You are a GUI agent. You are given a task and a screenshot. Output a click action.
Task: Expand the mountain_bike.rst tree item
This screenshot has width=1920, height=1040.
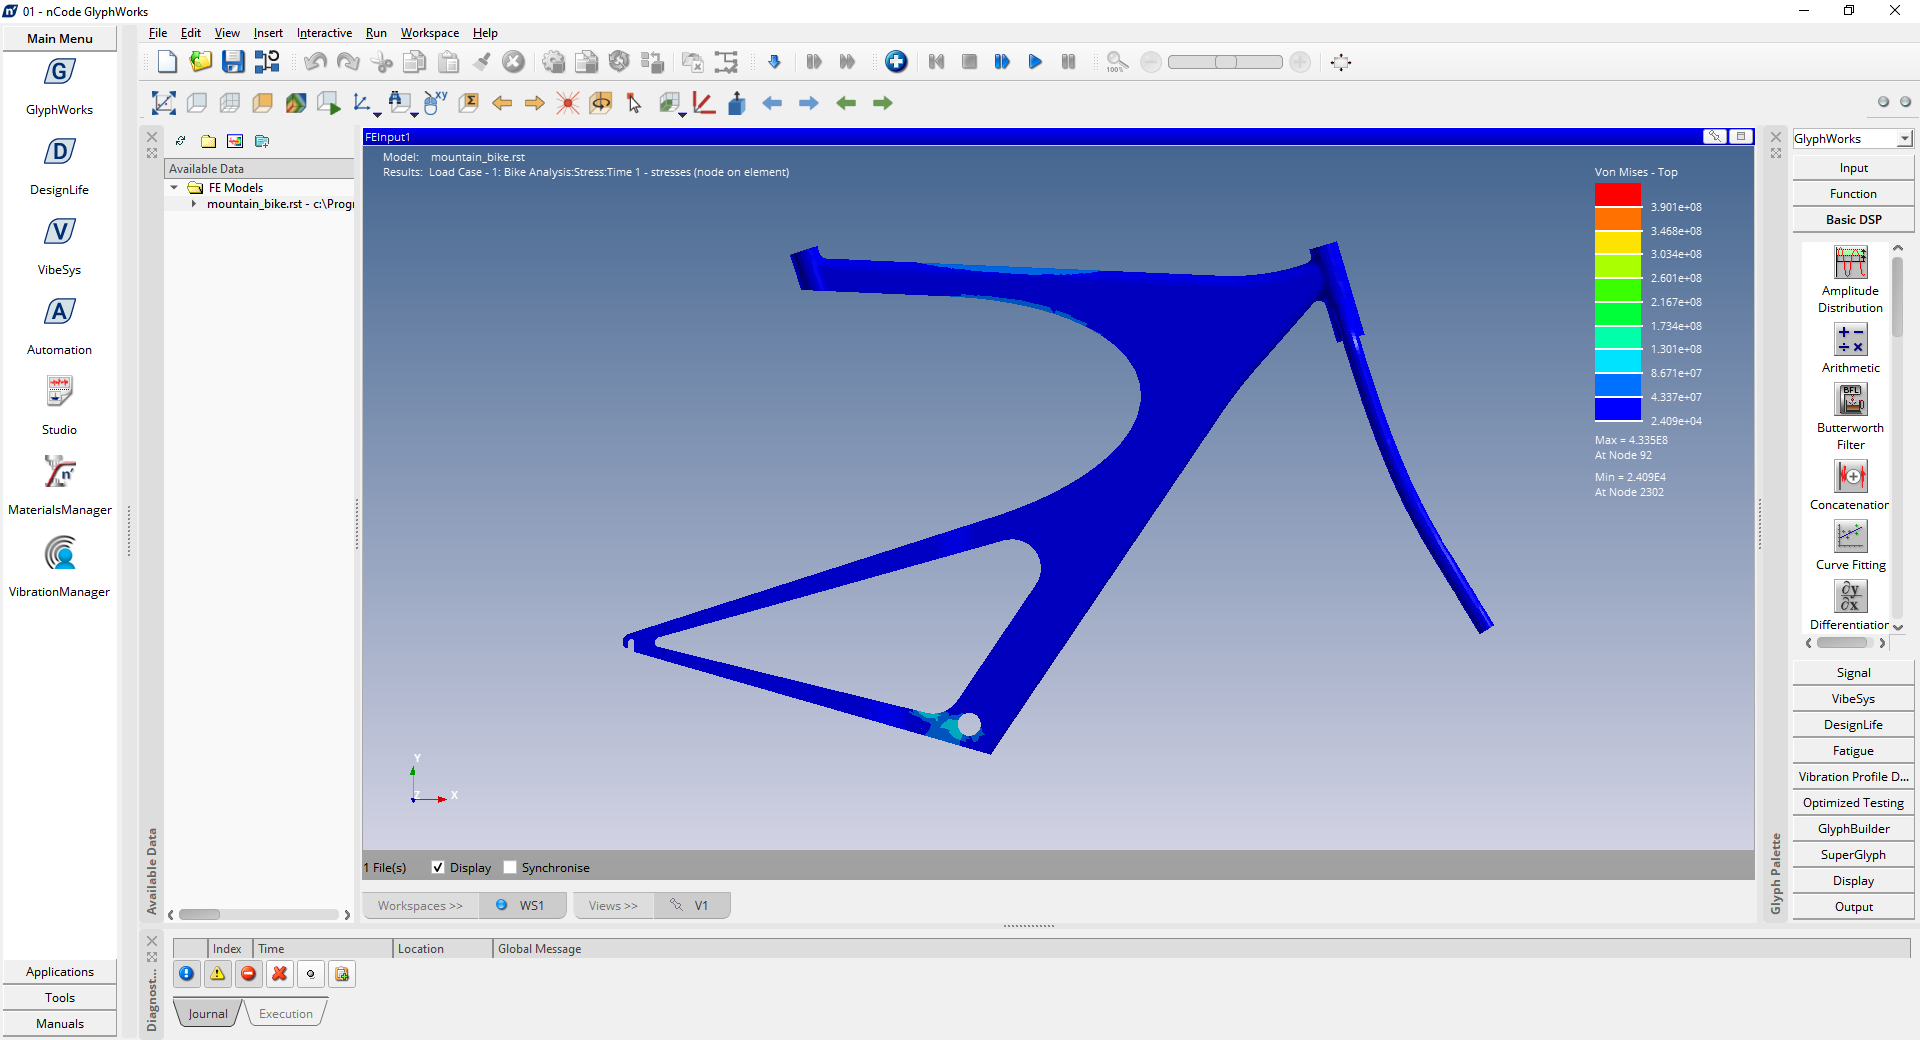194,203
